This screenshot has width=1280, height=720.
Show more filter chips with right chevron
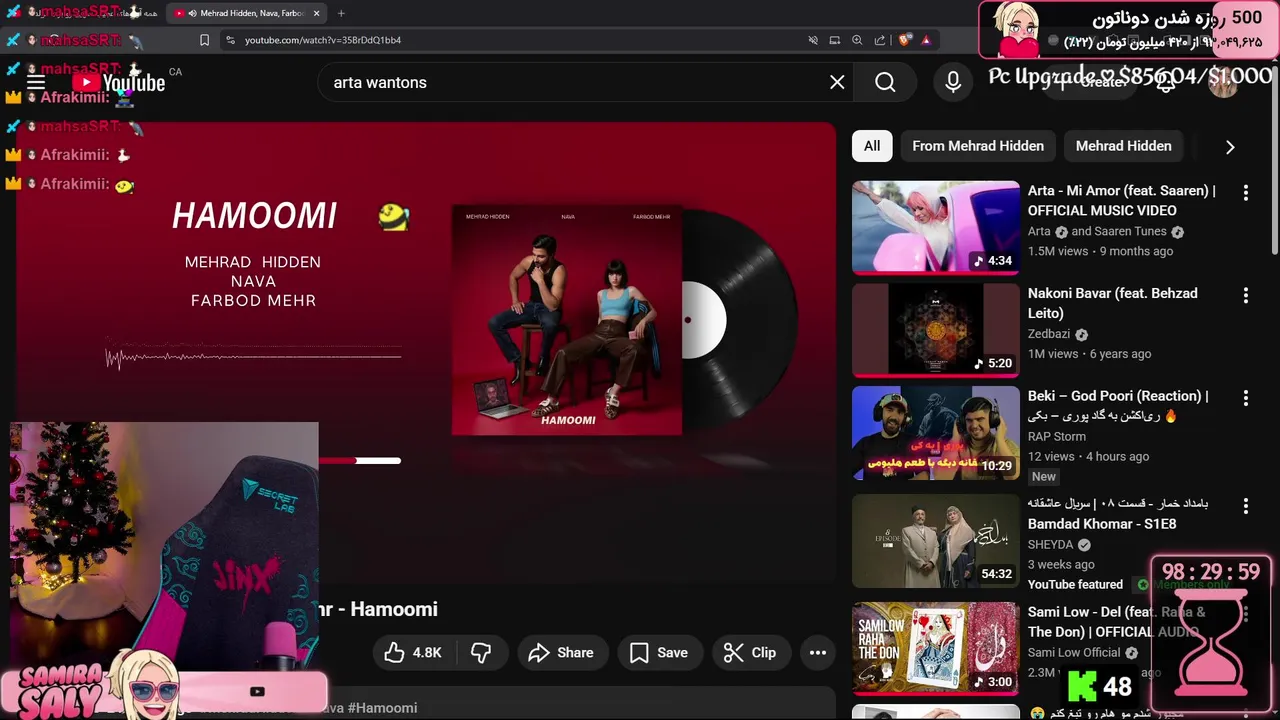coord(1230,146)
